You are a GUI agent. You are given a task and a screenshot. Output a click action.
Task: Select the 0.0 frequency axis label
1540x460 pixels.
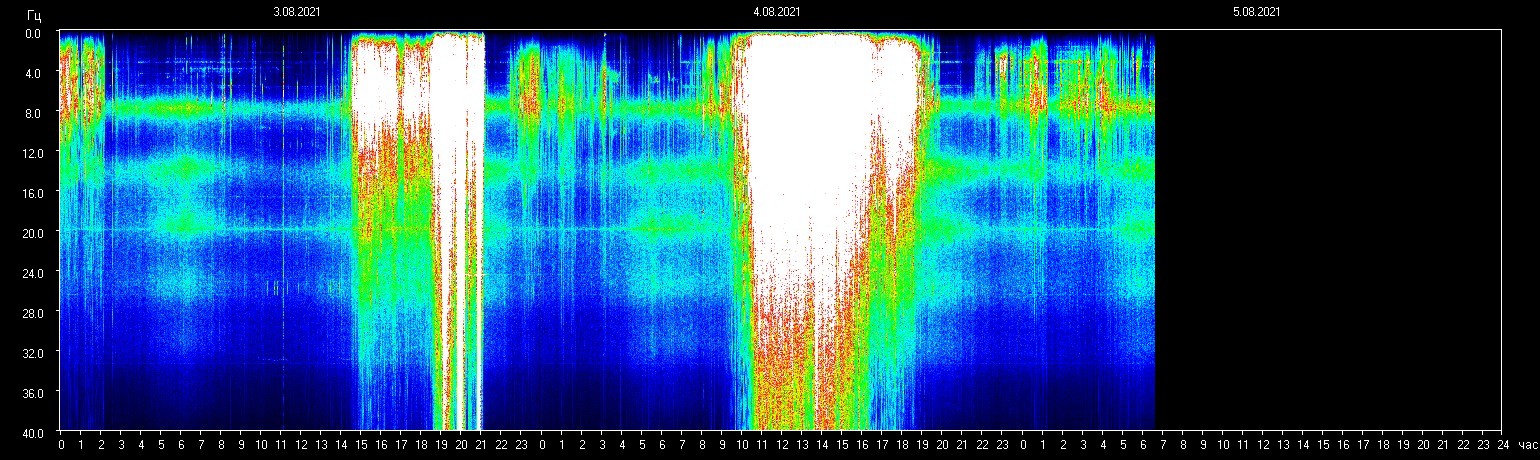(x=33, y=33)
